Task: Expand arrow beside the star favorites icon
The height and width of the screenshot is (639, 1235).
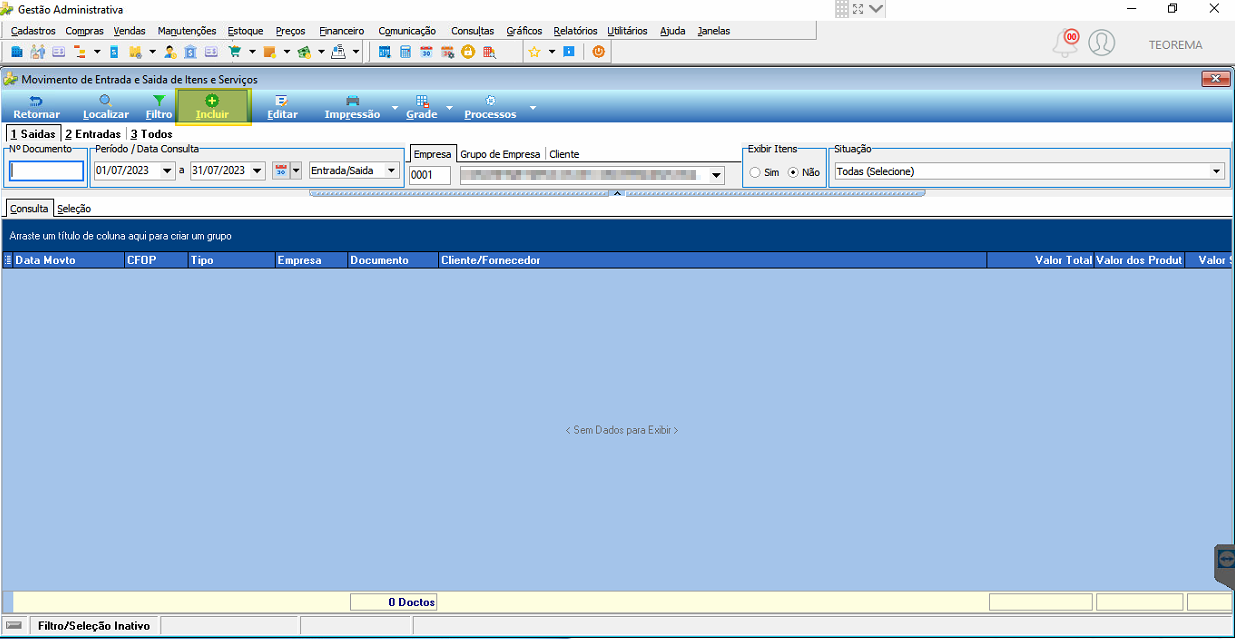Action: point(550,51)
